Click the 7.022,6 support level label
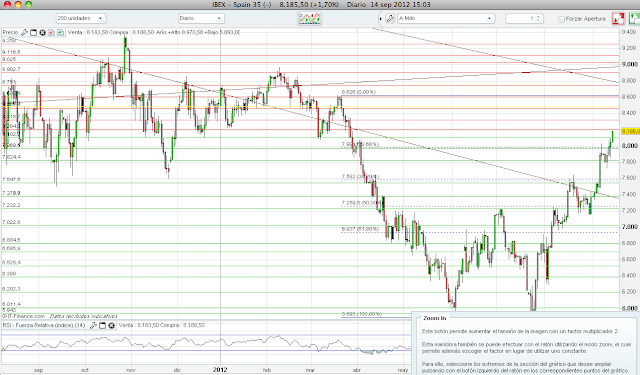The image size is (640, 375). [x=11, y=222]
